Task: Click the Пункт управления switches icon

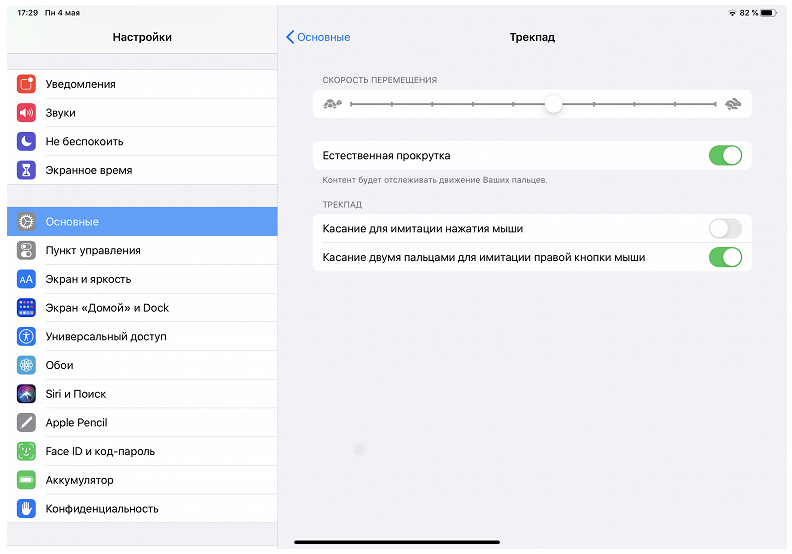Action: click(26, 250)
